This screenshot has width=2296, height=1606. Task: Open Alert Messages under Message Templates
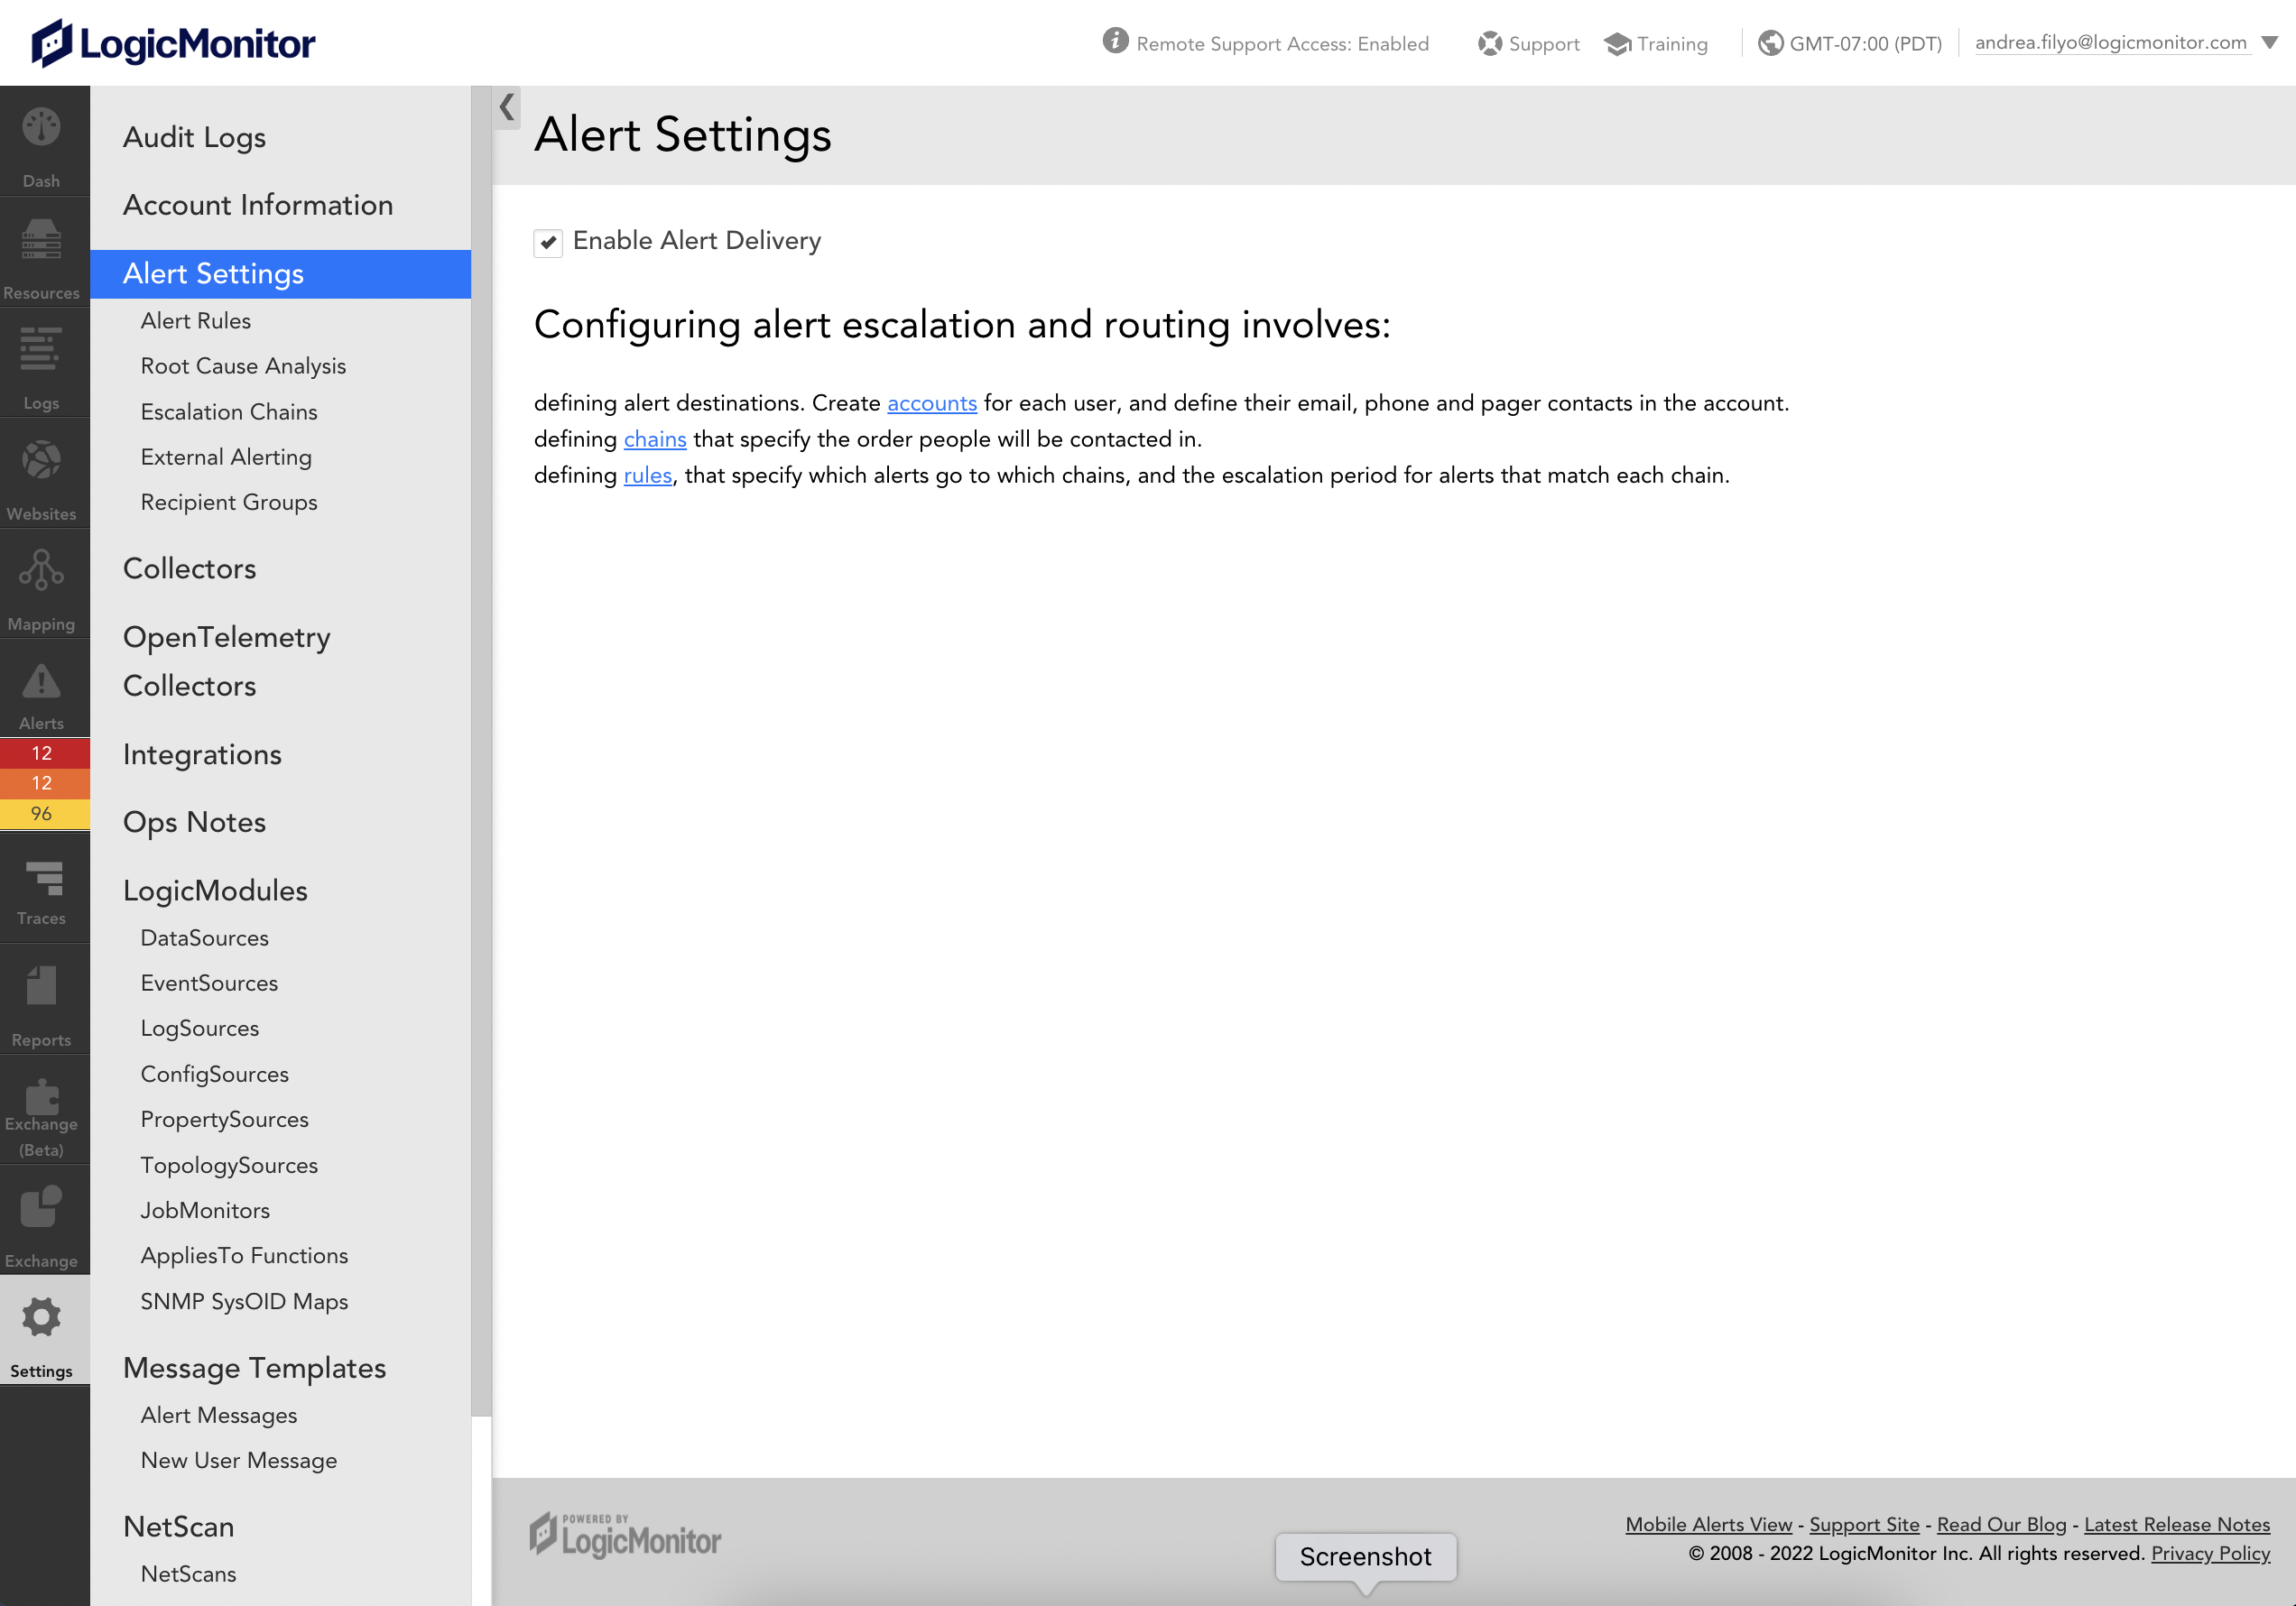pyautogui.click(x=219, y=1415)
